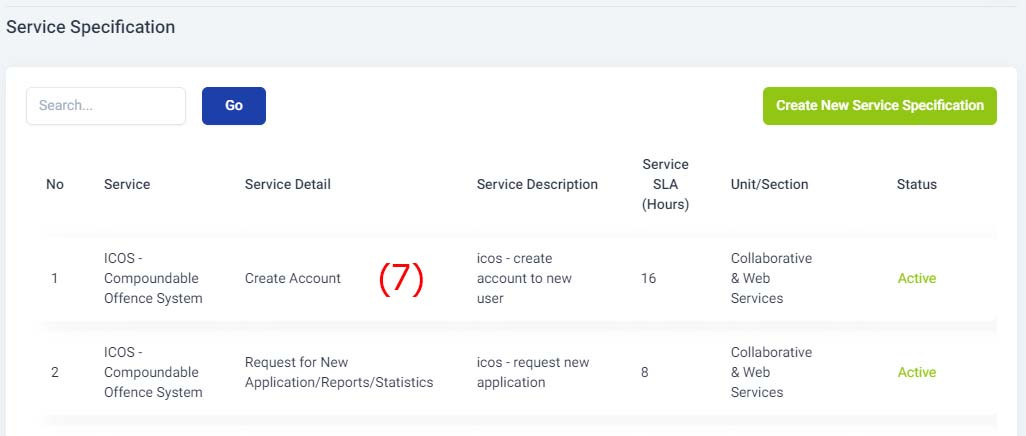Select the ICOS service cell in row 1

point(153,278)
